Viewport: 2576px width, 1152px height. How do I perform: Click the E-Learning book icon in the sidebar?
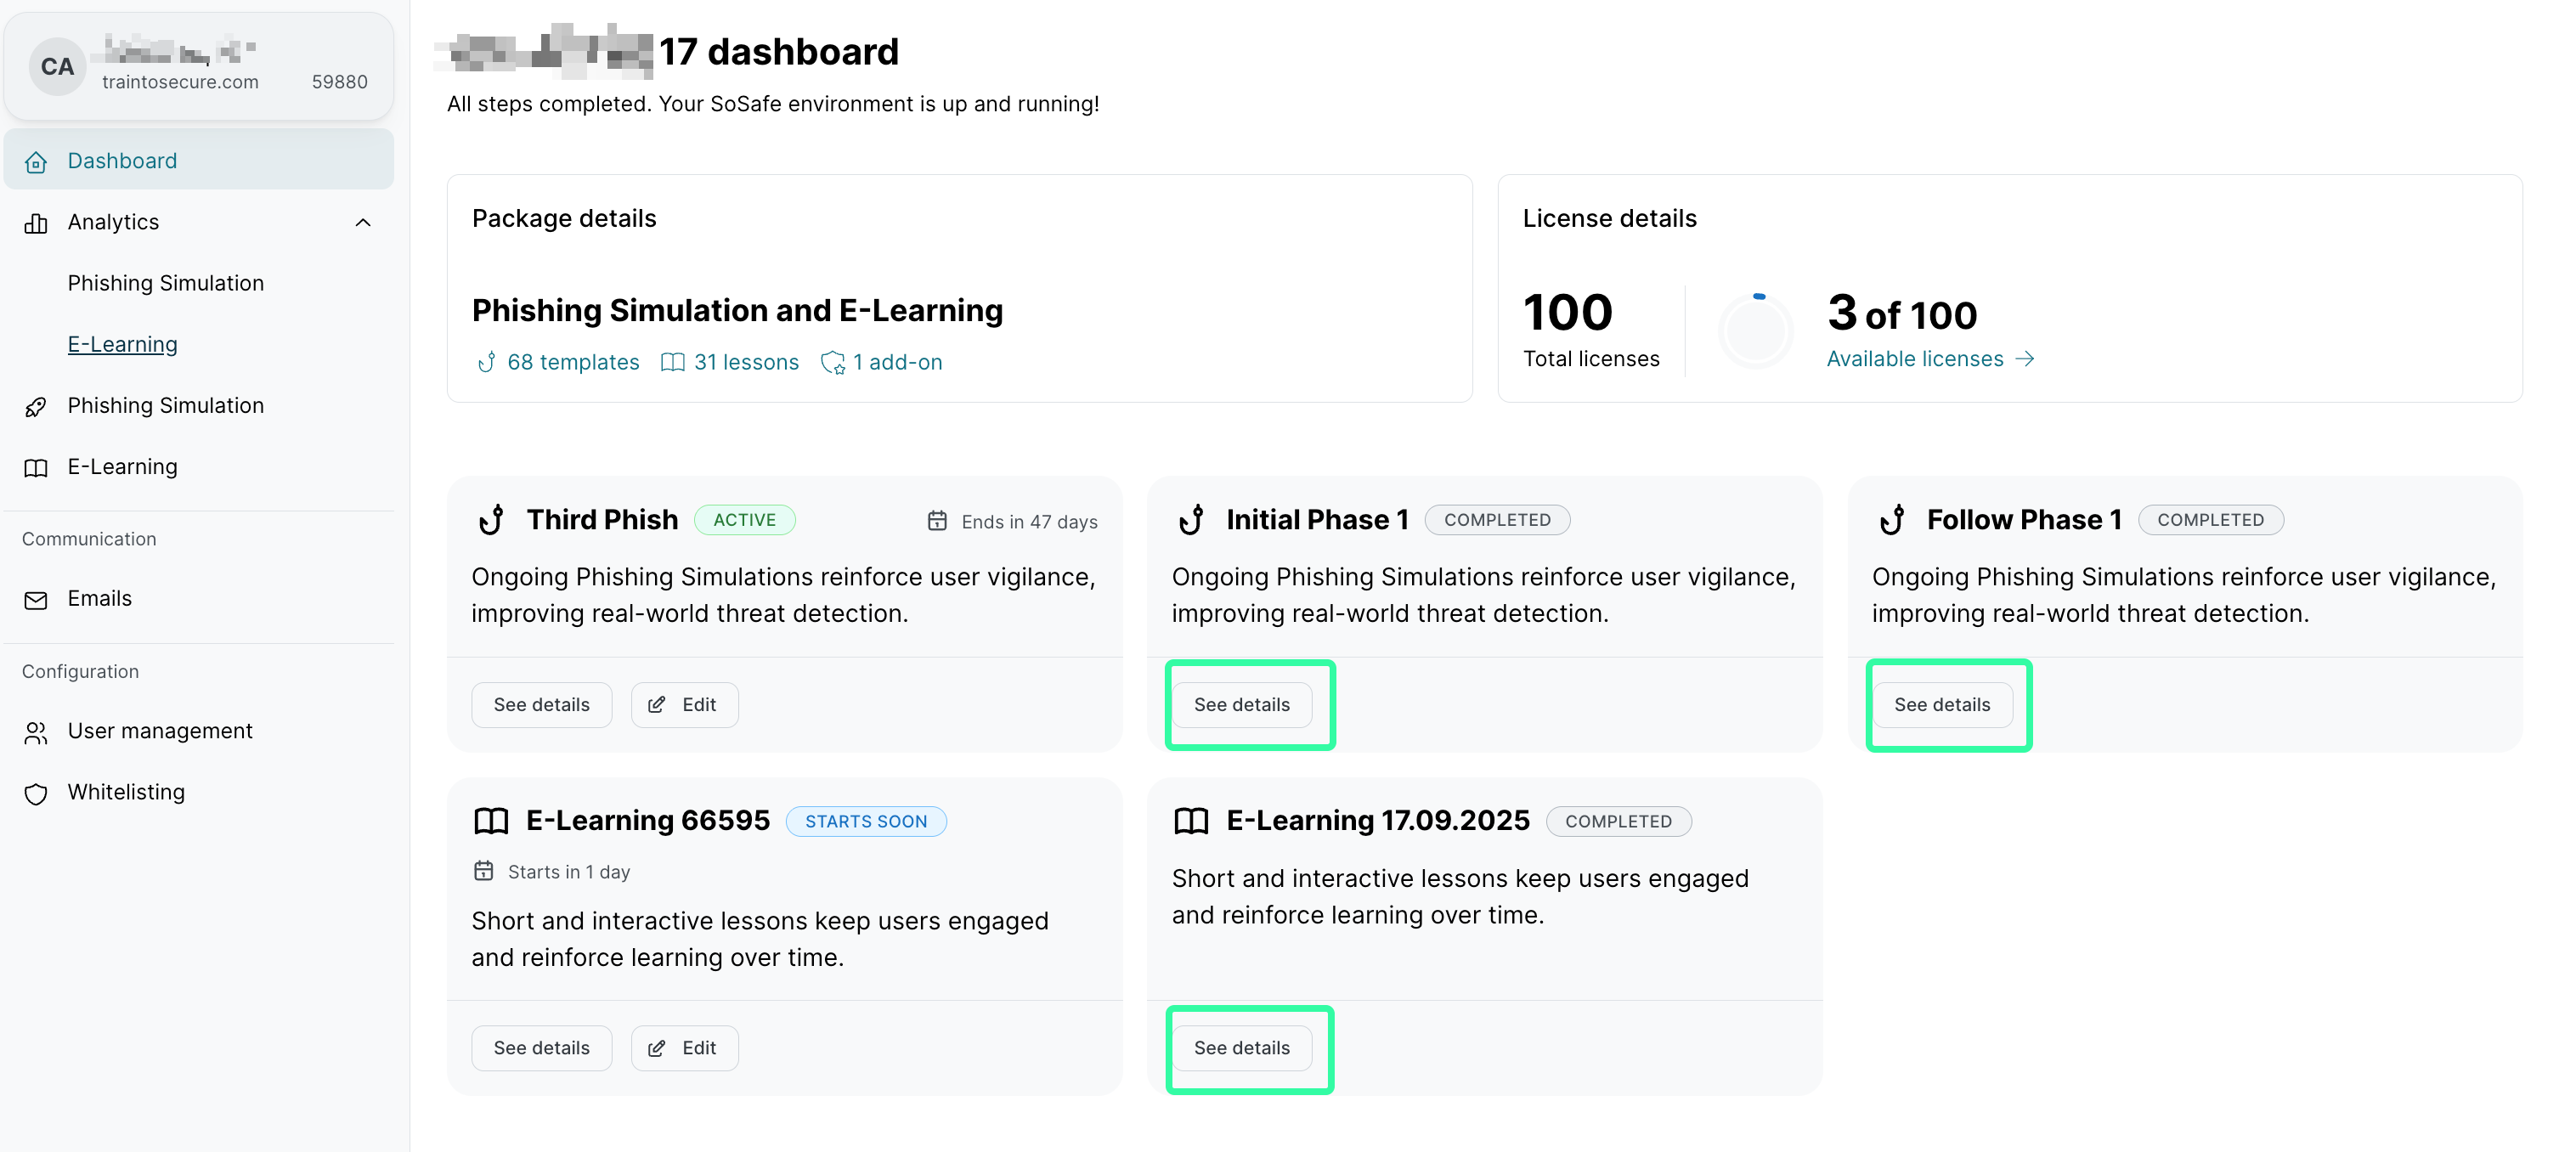click(x=36, y=467)
